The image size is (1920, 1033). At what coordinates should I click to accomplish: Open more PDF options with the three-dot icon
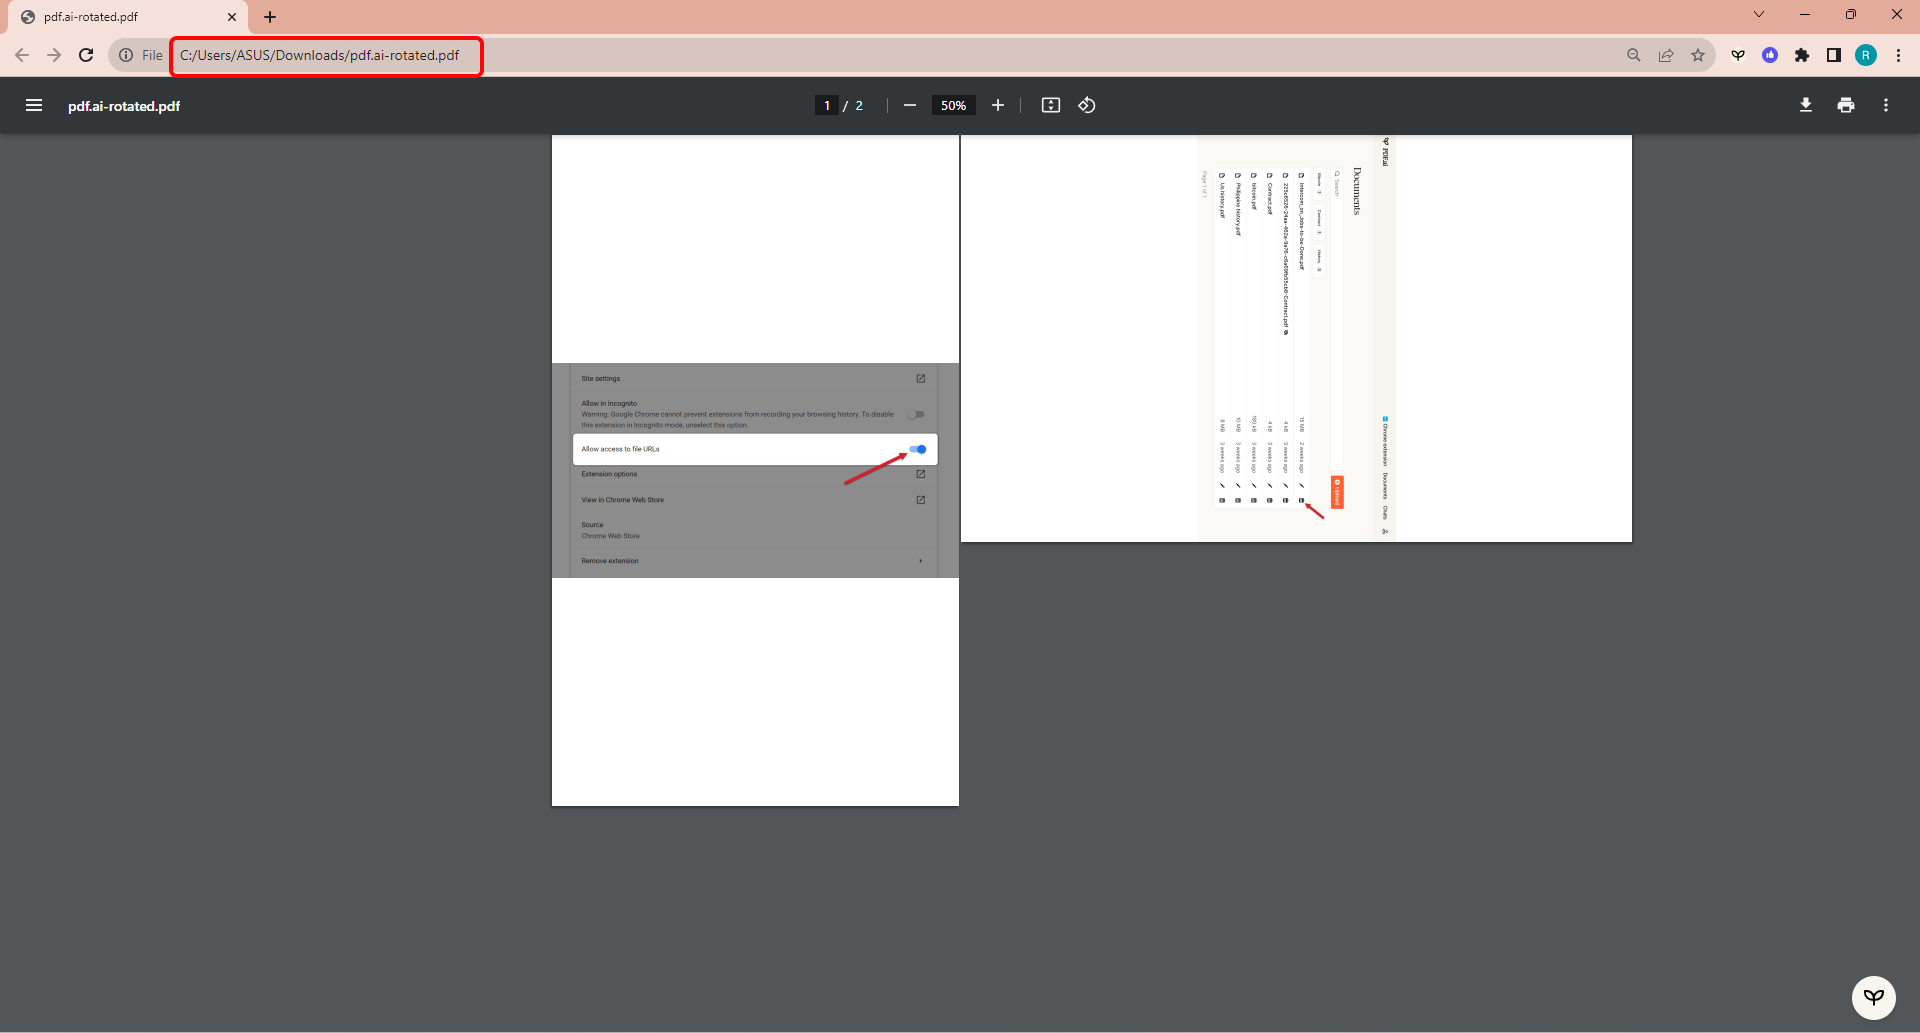pyautogui.click(x=1885, y=105)
